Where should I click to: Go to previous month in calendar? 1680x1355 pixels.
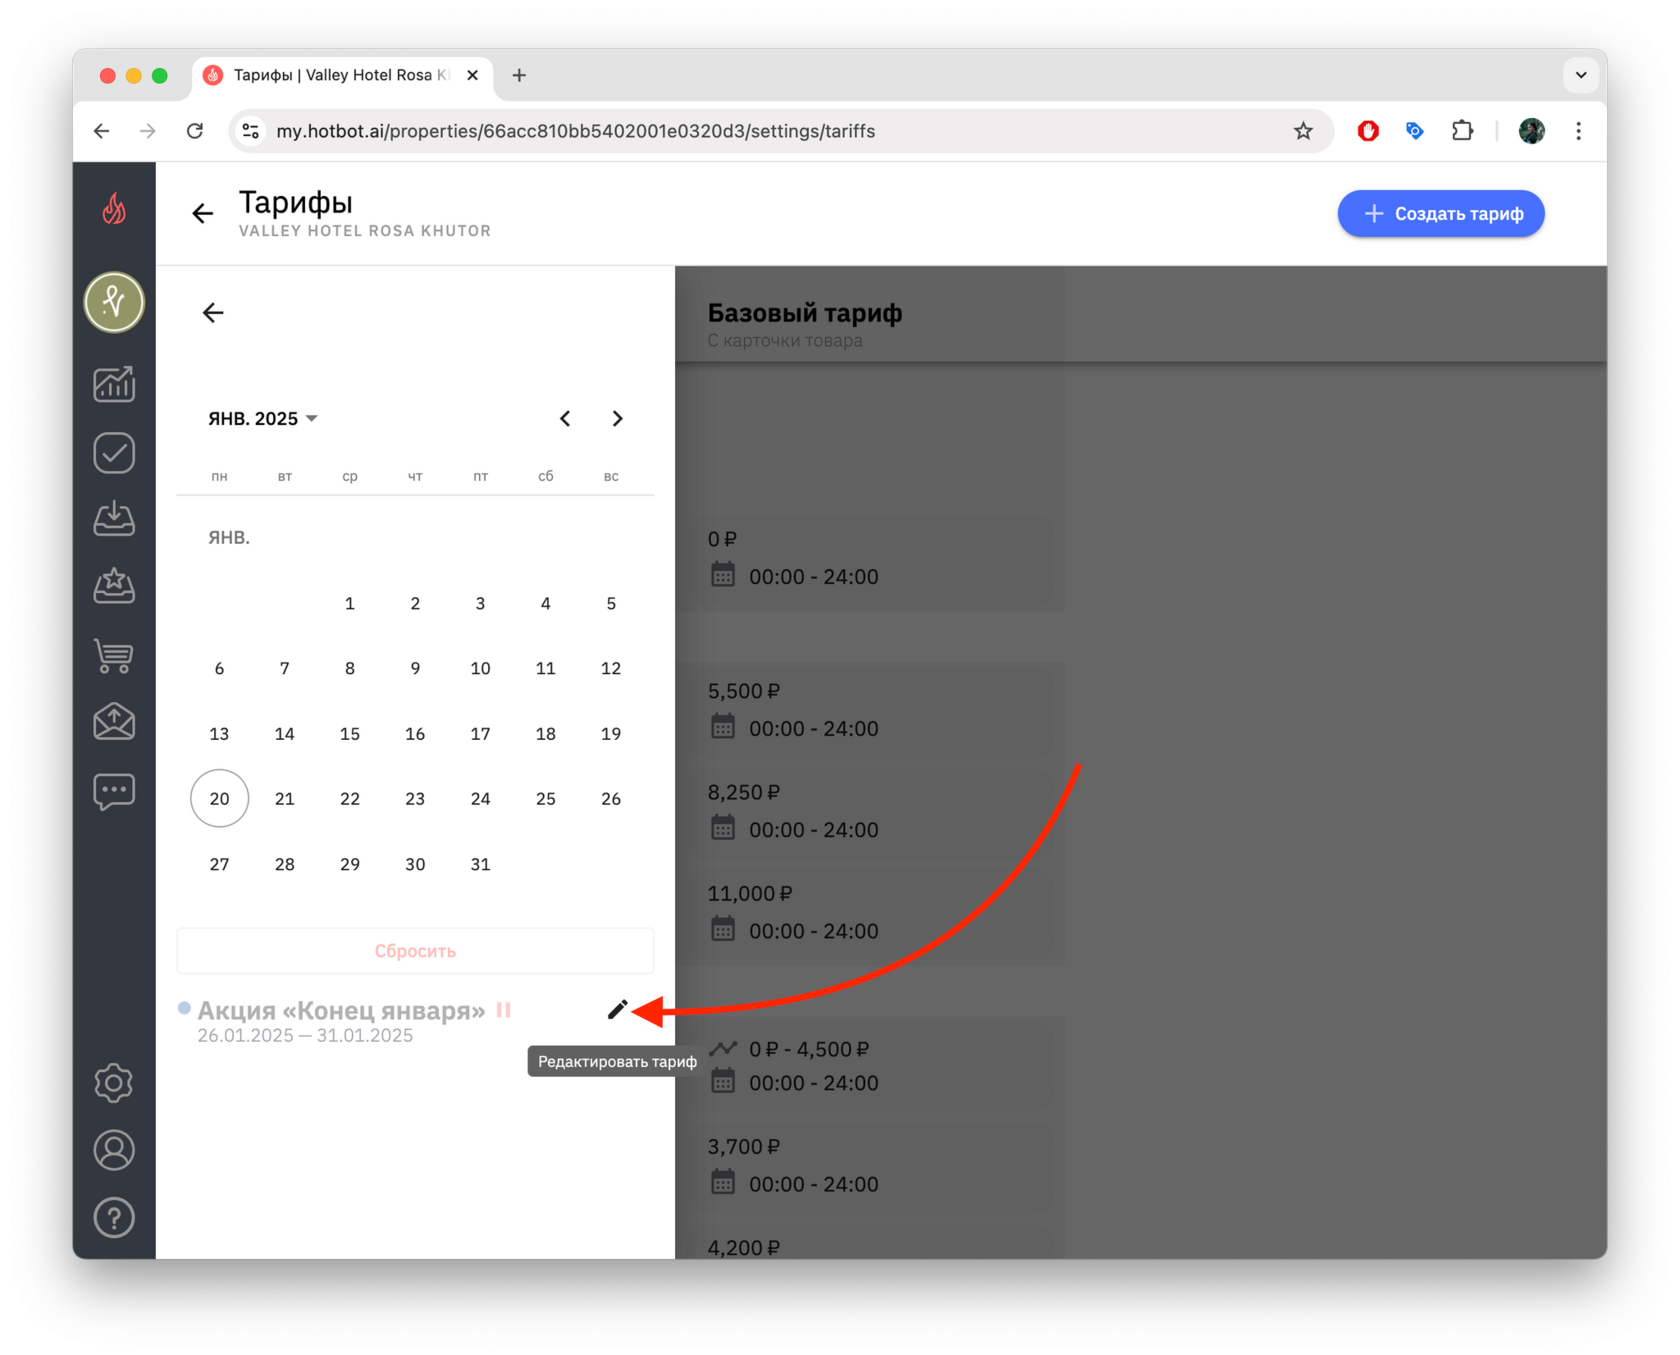(565, 418)
